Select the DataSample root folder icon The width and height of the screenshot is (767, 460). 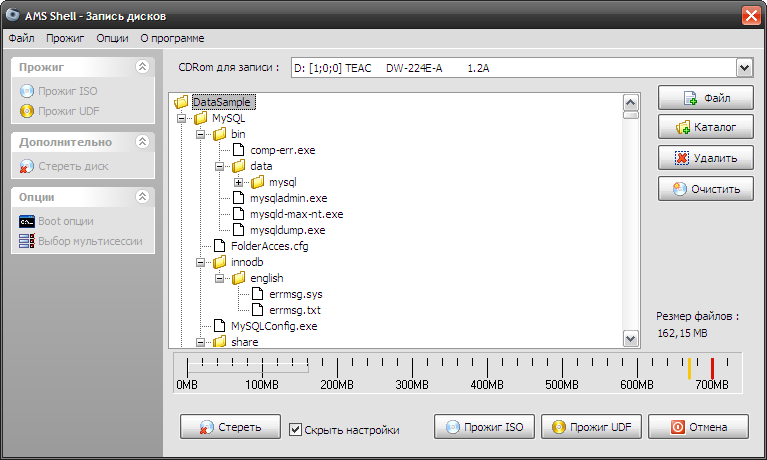point(181,102)
